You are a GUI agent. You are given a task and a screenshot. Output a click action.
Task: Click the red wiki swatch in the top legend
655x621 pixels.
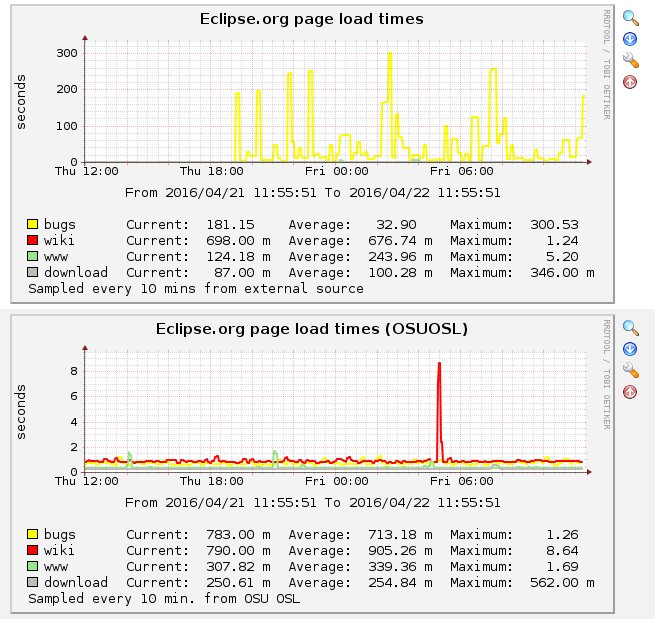(33, 240)
